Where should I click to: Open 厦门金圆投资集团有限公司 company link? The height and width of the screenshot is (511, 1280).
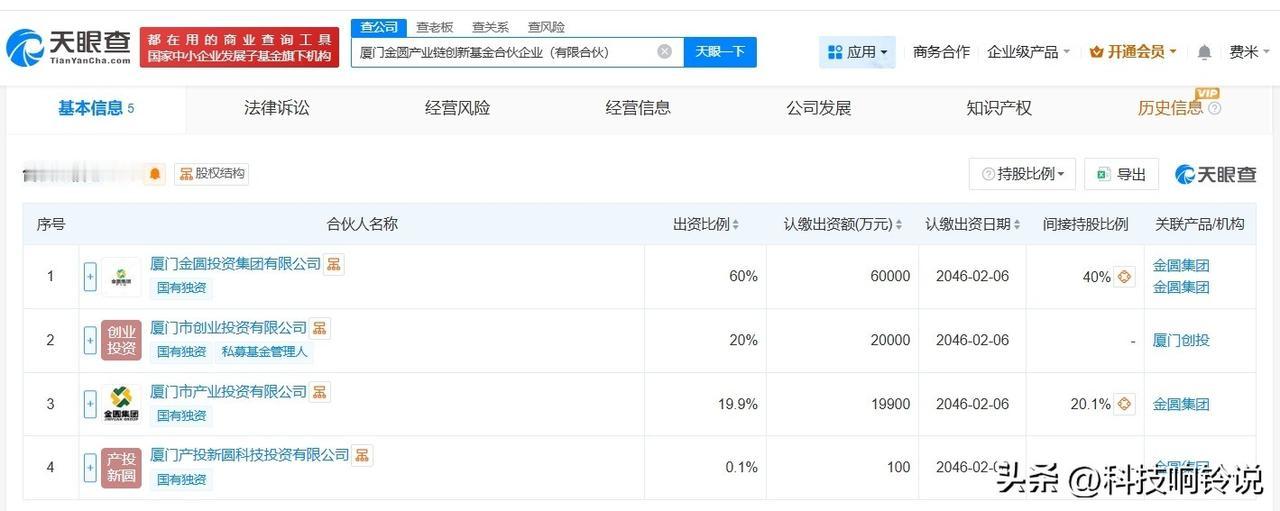pos(235,264)
